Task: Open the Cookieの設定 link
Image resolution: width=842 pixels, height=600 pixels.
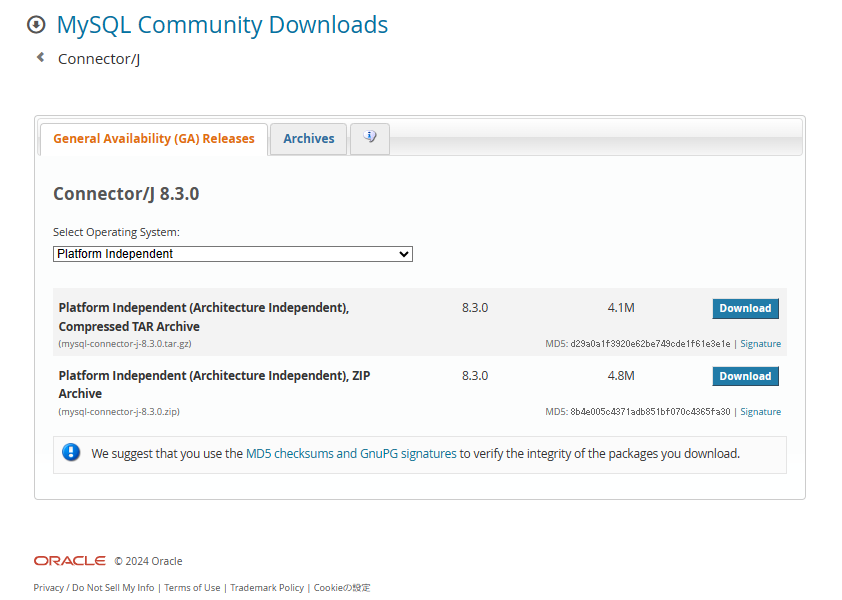Action: pyautogui.click(x=341, y=587)
